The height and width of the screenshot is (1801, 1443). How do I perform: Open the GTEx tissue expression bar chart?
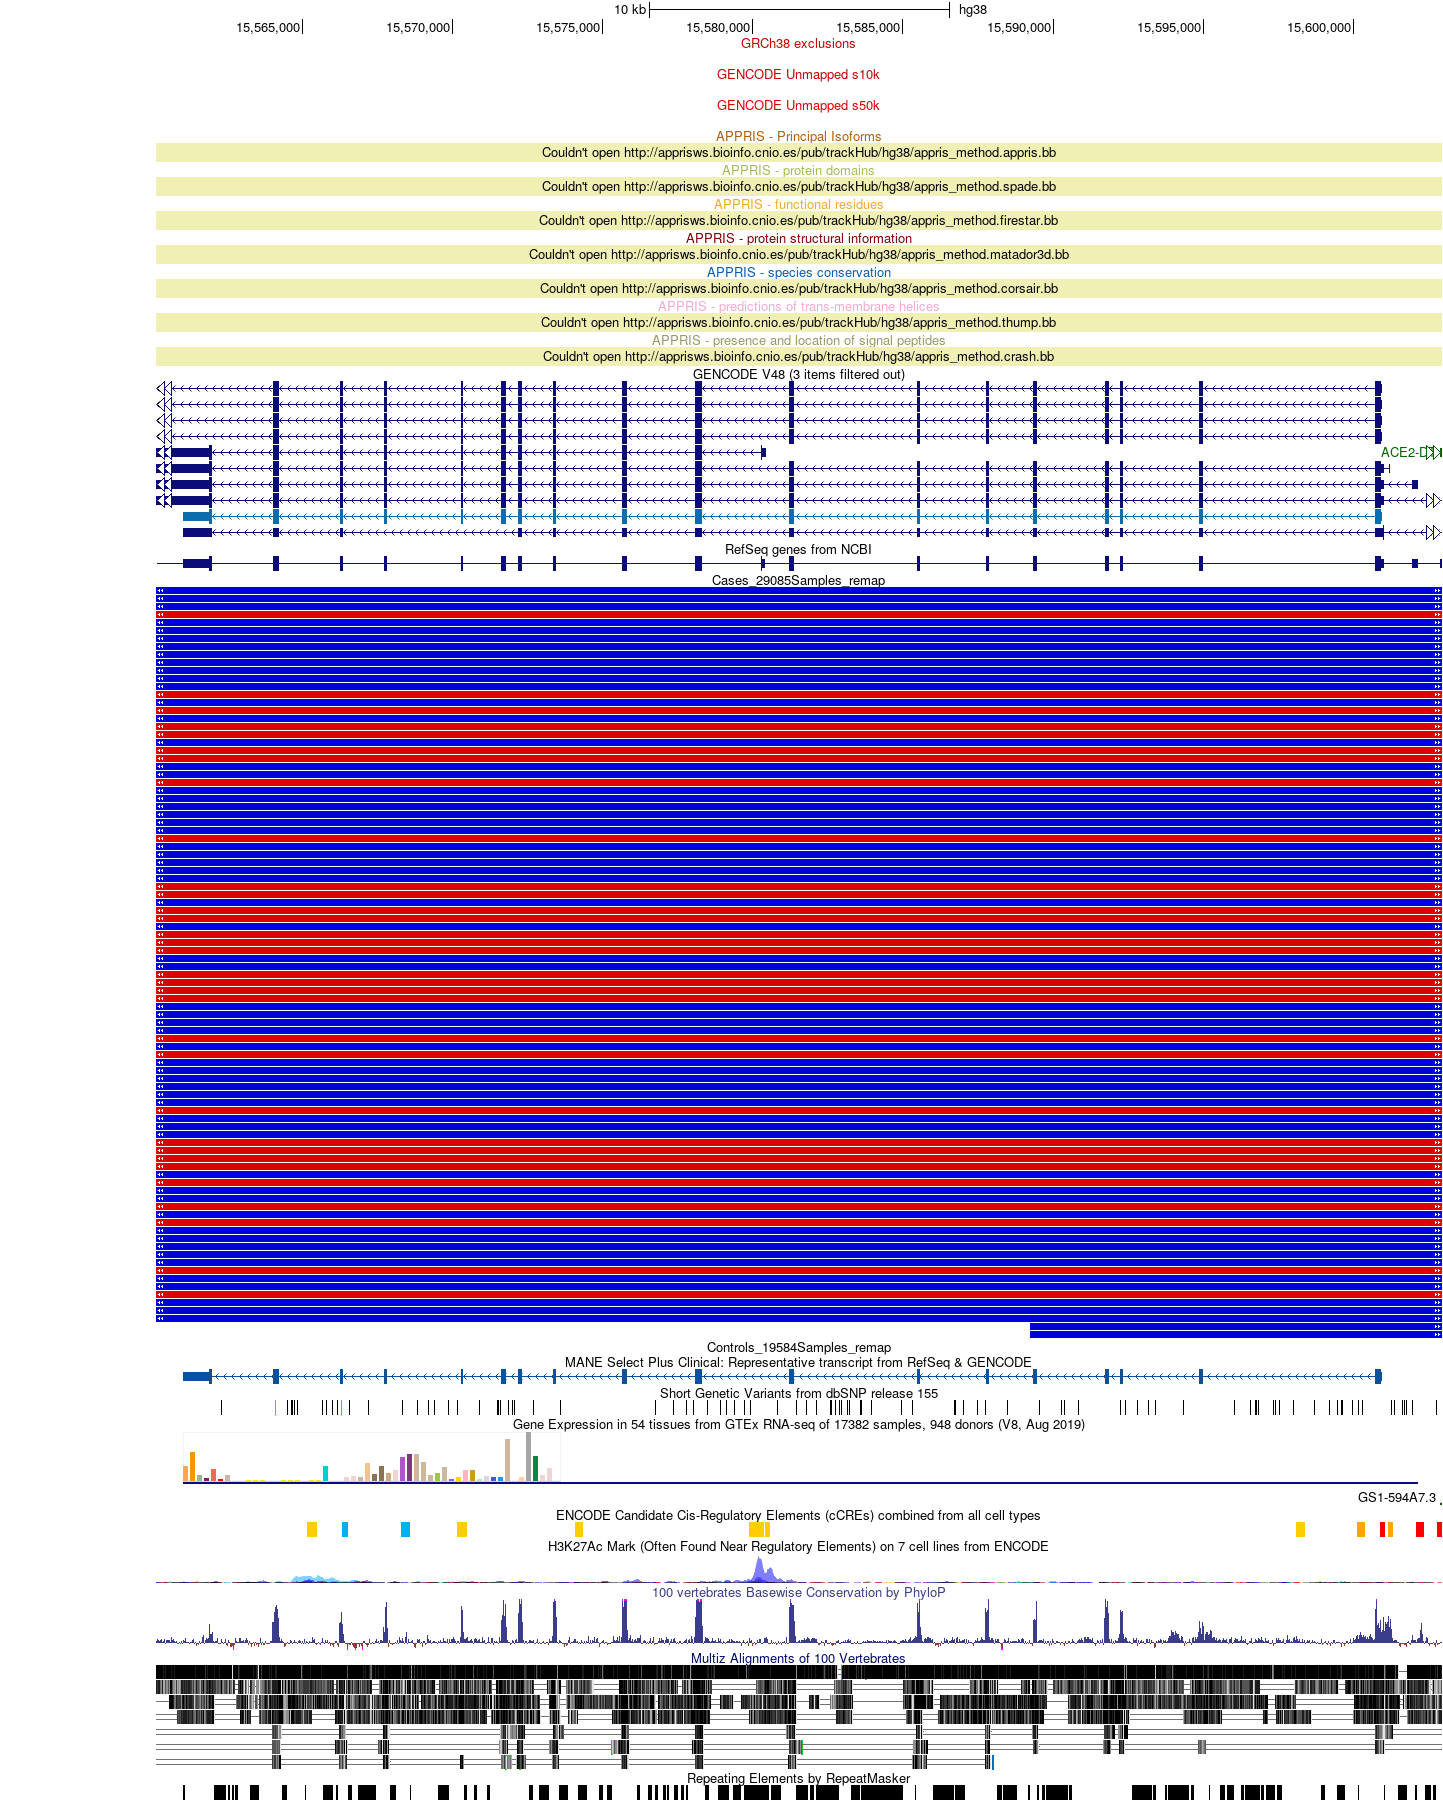pos(371,1457)
